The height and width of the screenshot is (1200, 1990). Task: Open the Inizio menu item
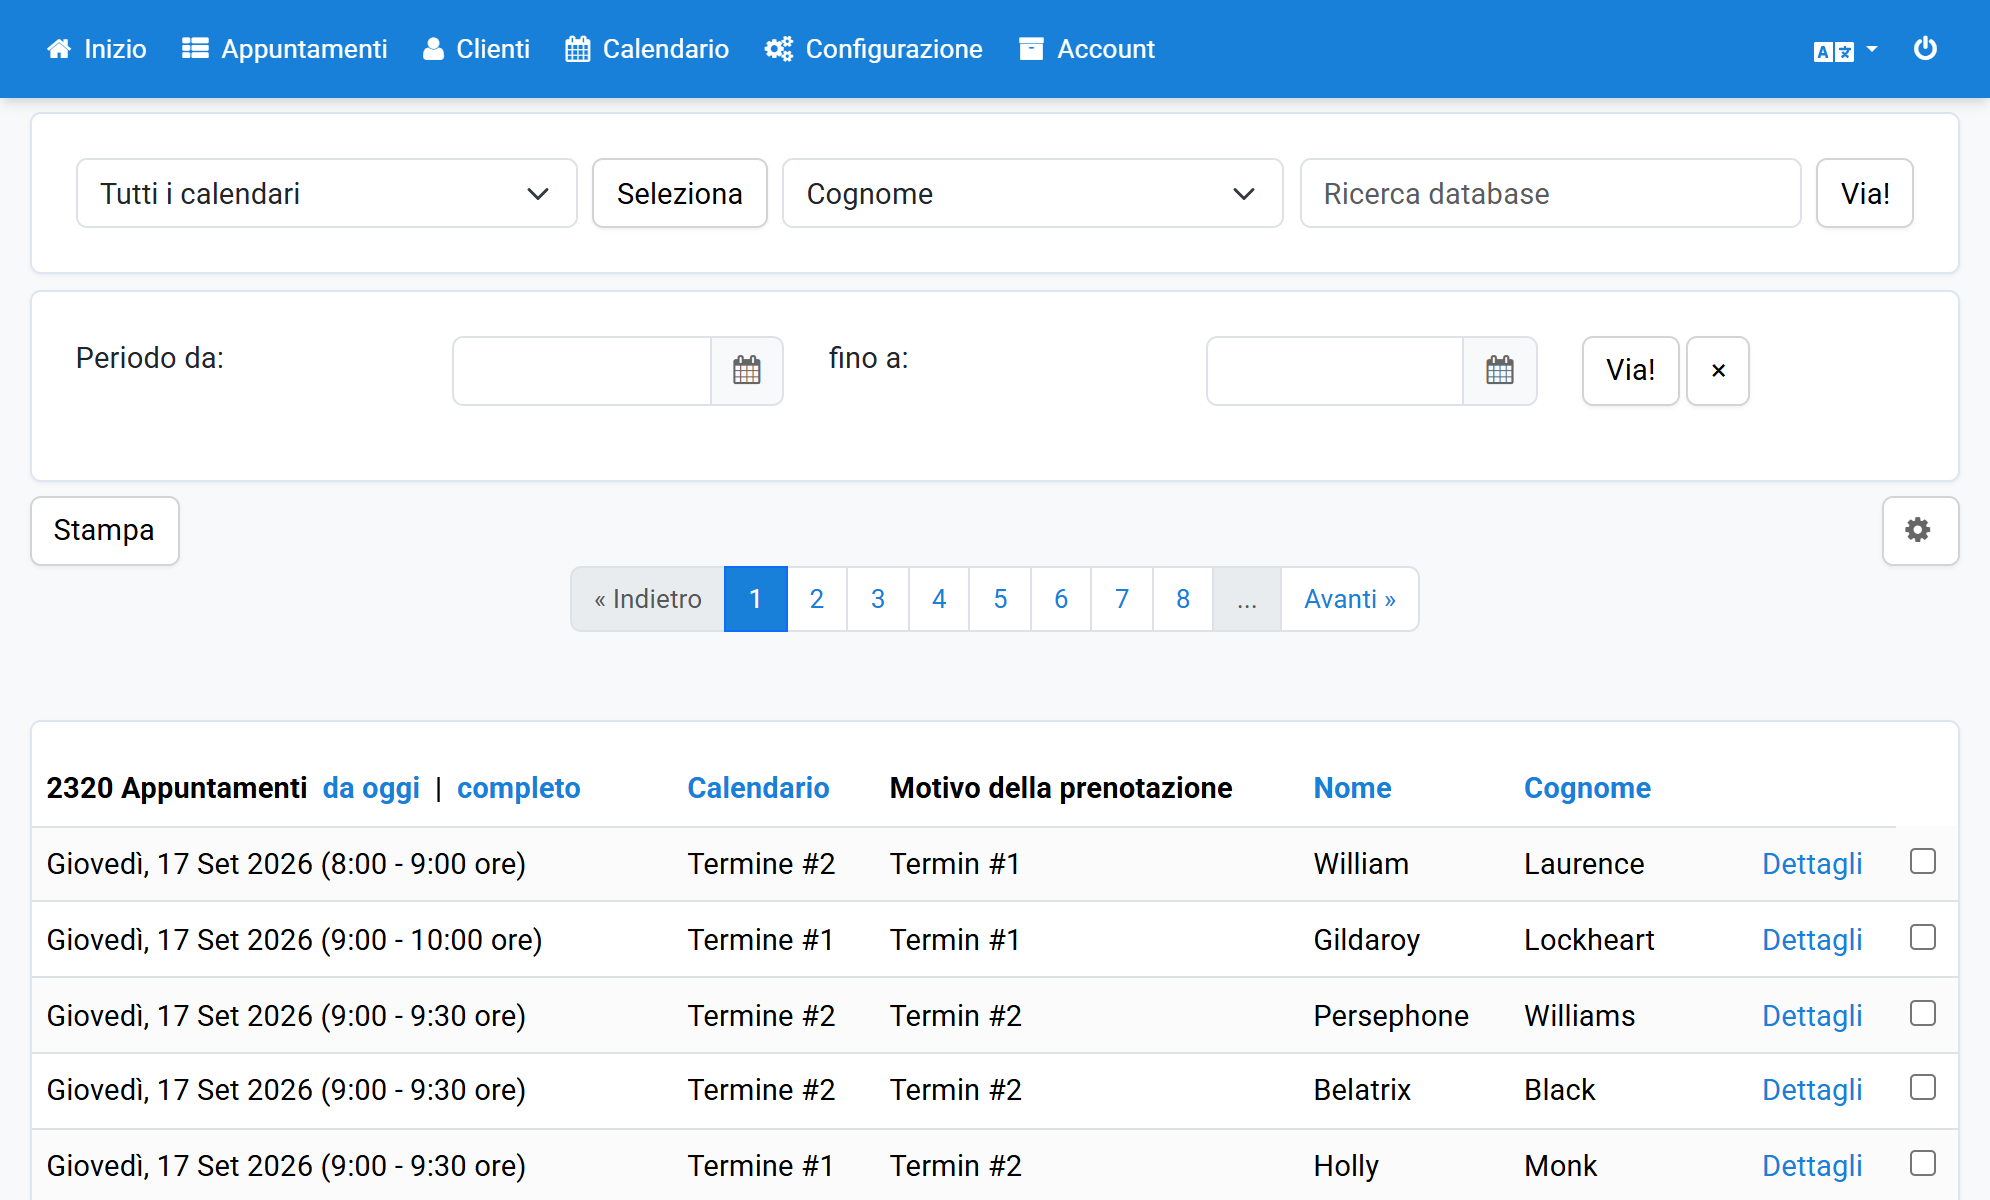click(96, 49)
